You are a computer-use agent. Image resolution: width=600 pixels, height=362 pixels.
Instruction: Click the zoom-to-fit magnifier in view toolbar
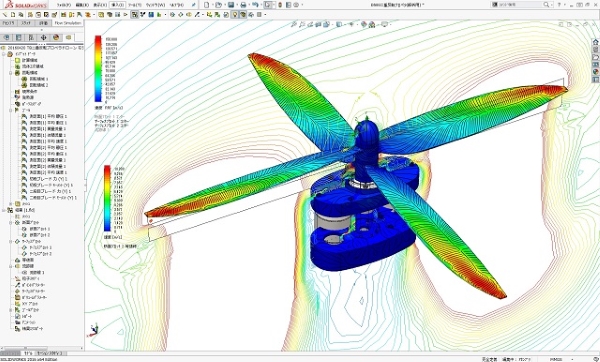click(x=294, y=24)
